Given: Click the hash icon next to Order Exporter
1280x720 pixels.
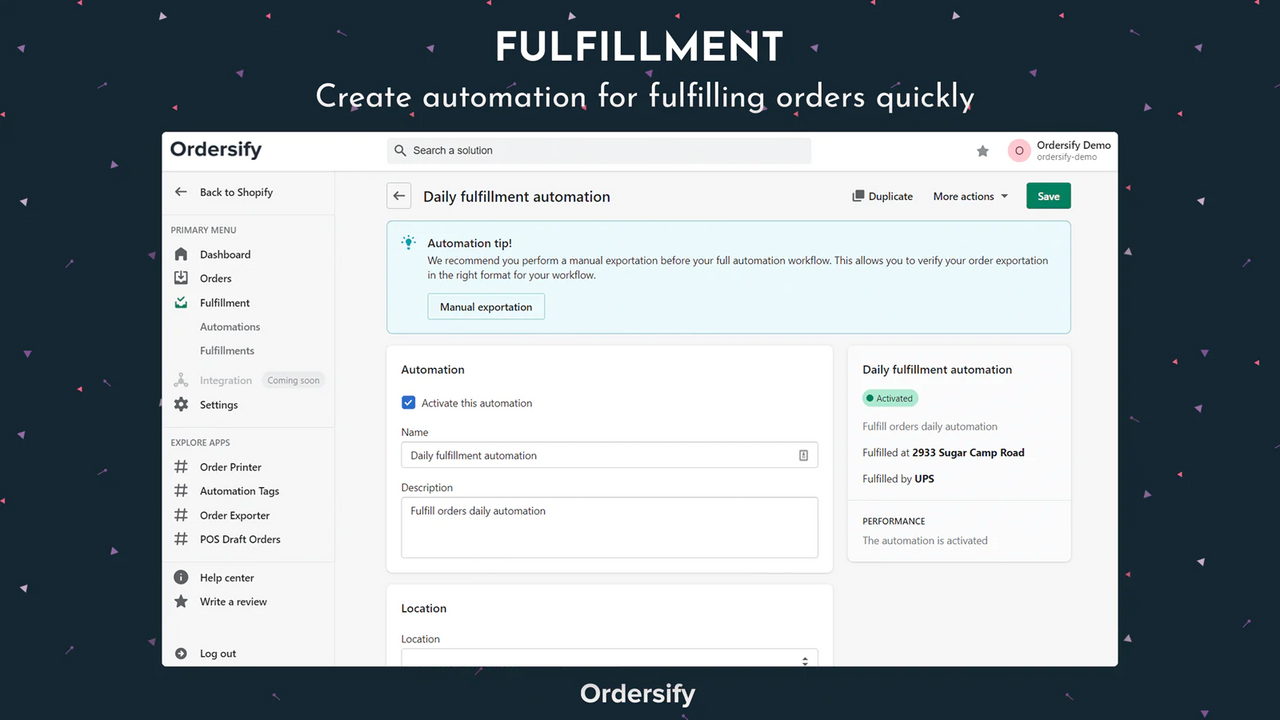Looking at the screenshot, I should coord(181,515).
